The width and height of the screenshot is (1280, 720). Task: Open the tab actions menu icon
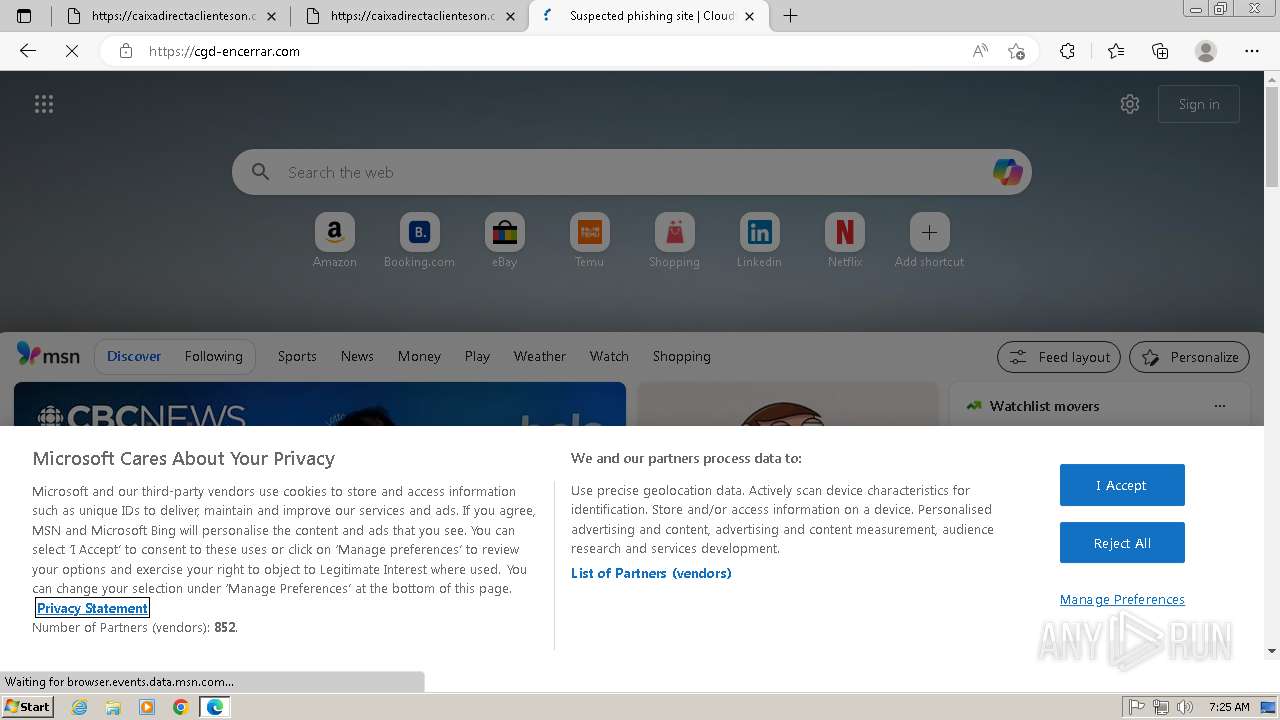click(24, 16)
